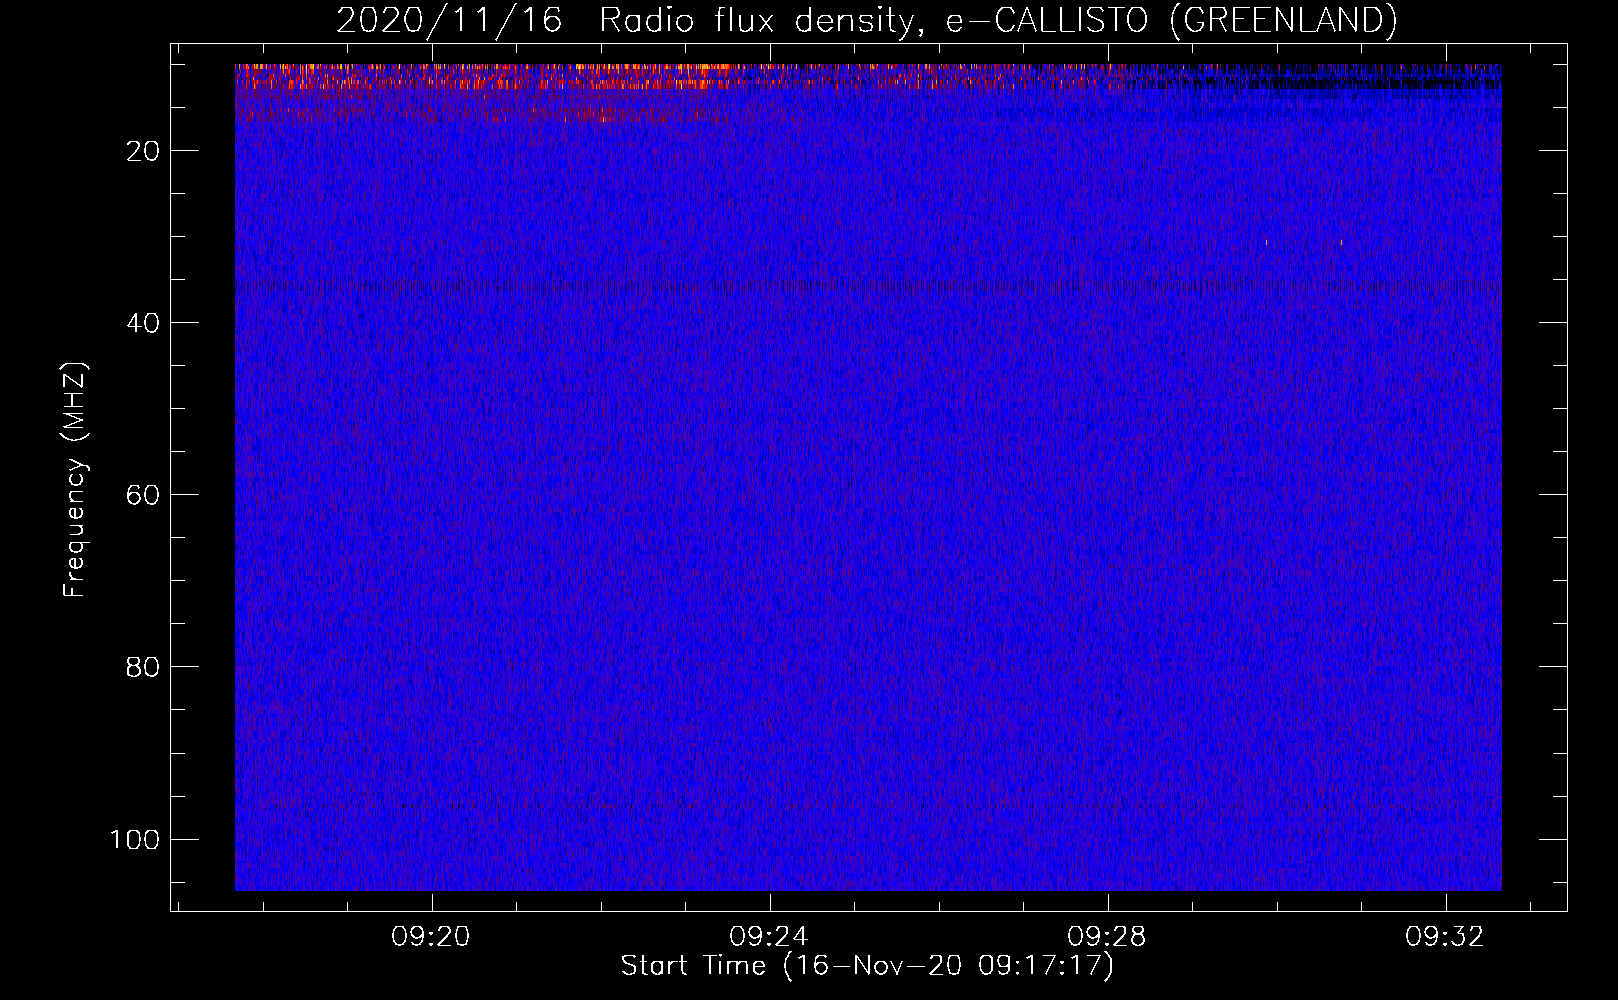Click the time tick label "09:20"
Viewport: 1618px width, 1000px height.
click(x=431, y=937)
